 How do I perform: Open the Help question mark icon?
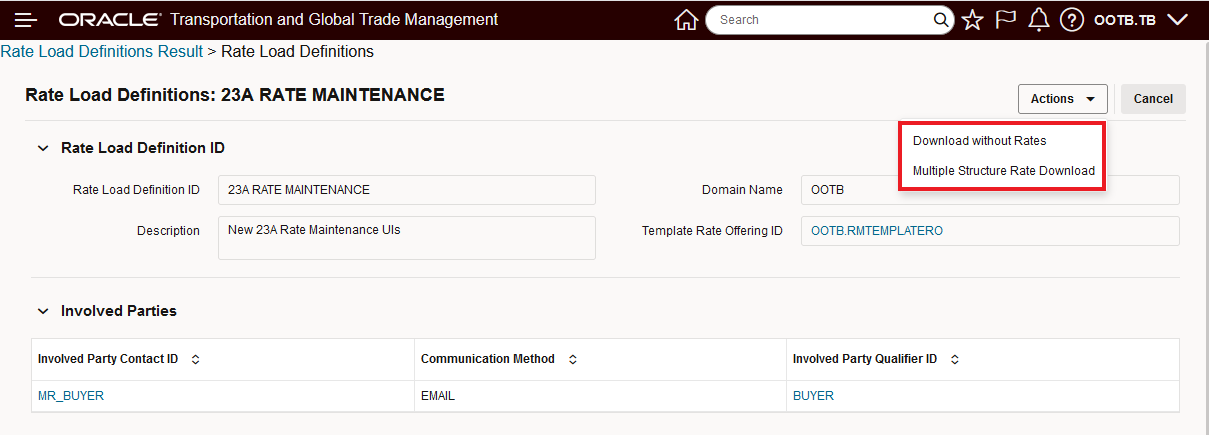1072,20
